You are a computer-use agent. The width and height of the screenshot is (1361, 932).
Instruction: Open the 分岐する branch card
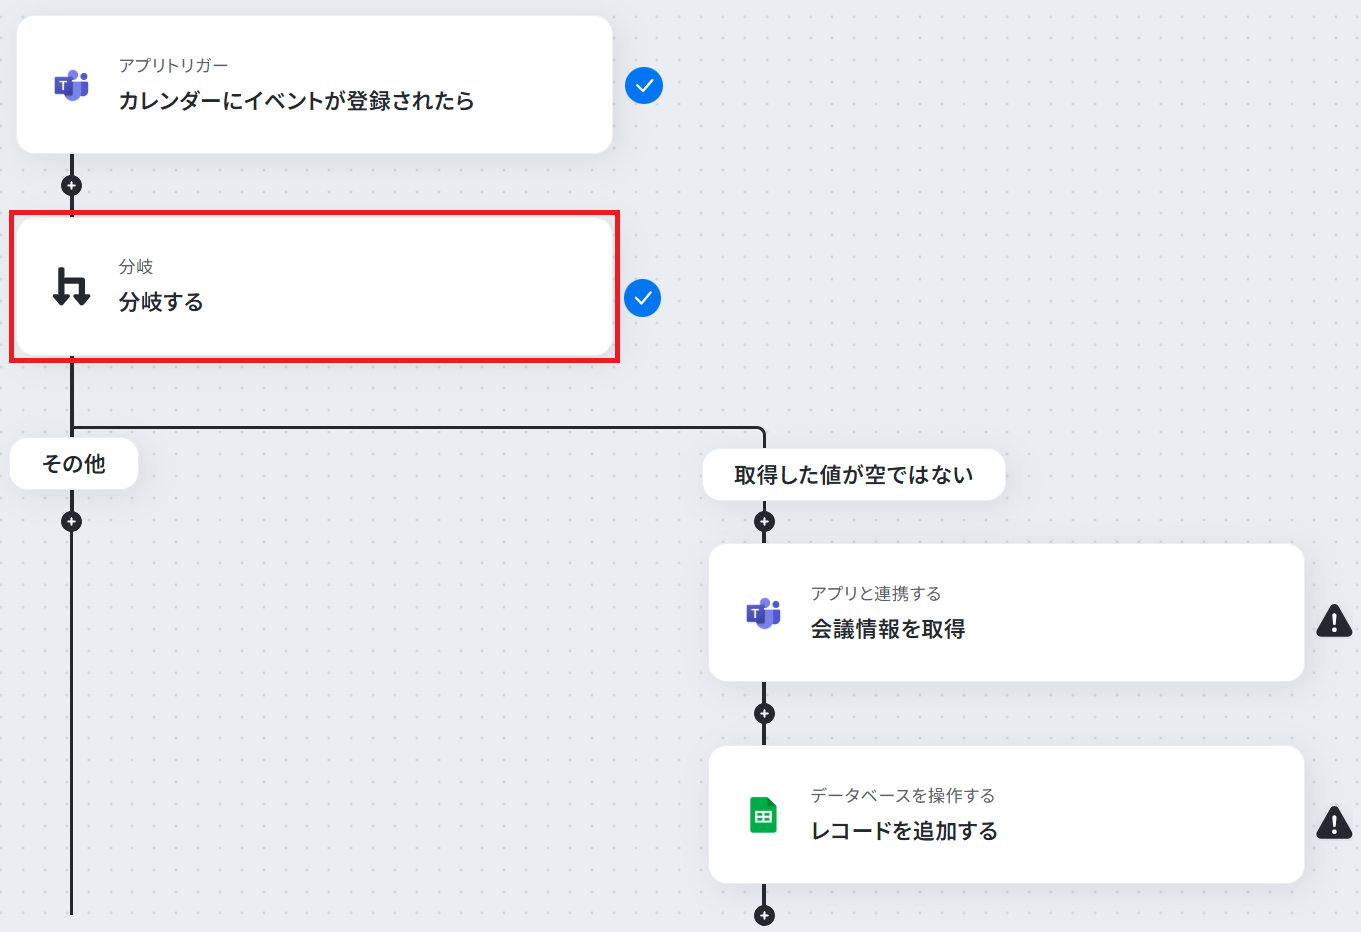click(314, 286)
